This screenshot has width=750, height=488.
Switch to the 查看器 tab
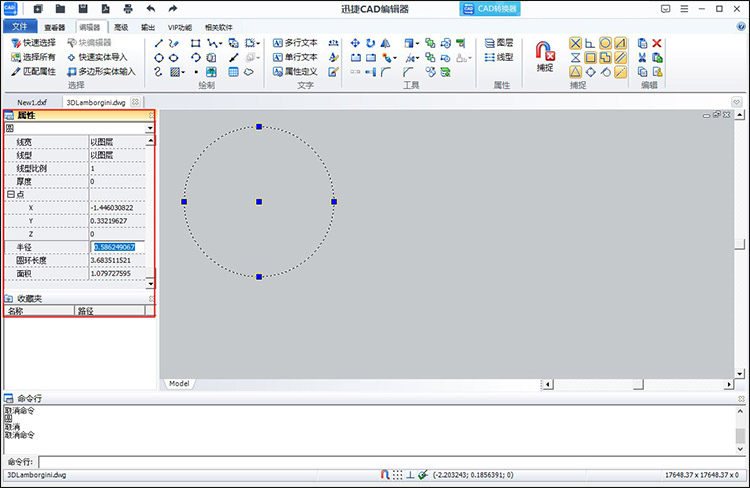click(55, 27)
